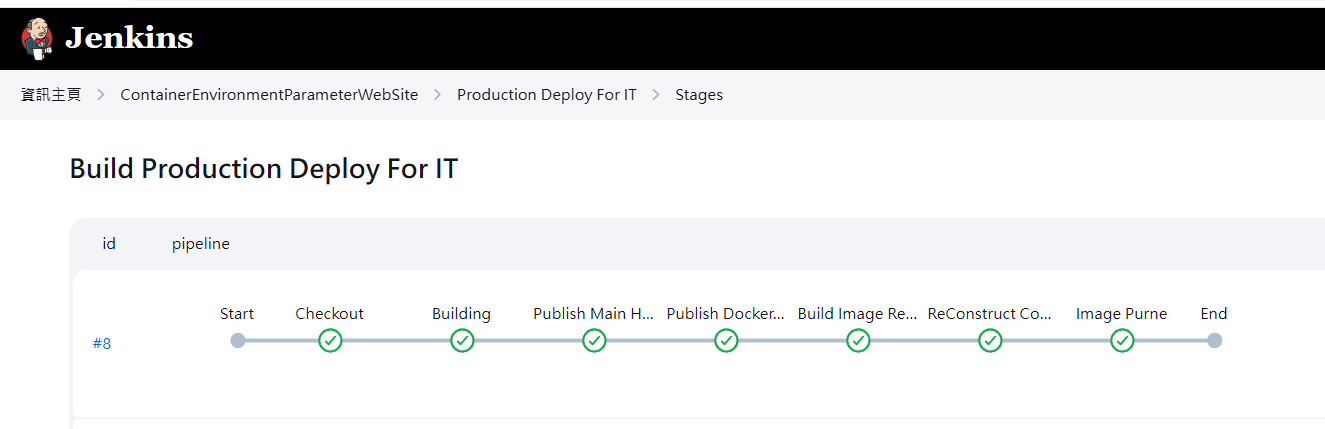1325x429 pixels.
Task: Expand chevron after 資訊主頁 breadcrumb
Action: tap(101, 95)
